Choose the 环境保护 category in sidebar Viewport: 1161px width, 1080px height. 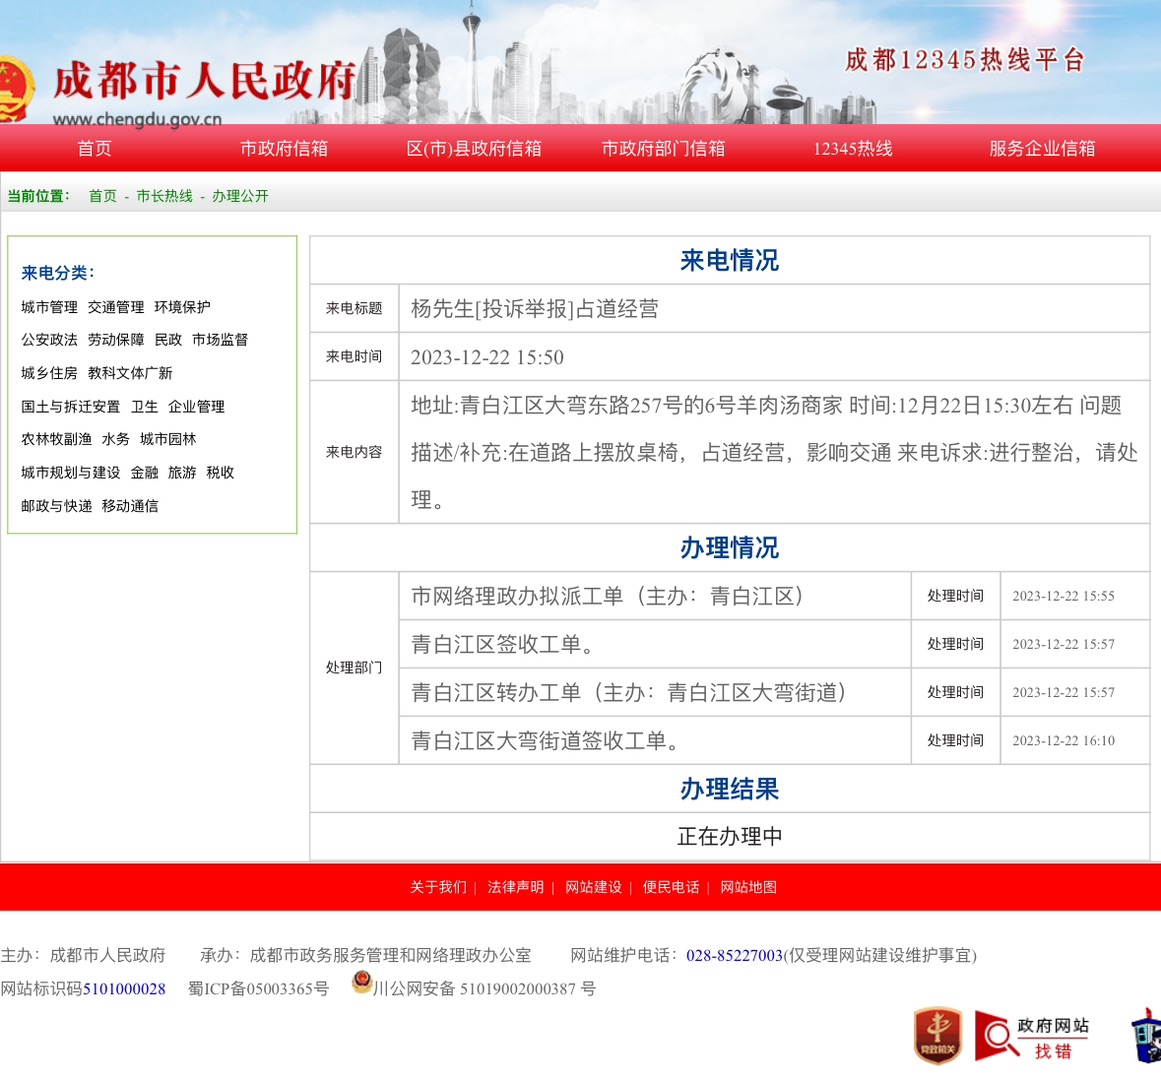(182, 307)
